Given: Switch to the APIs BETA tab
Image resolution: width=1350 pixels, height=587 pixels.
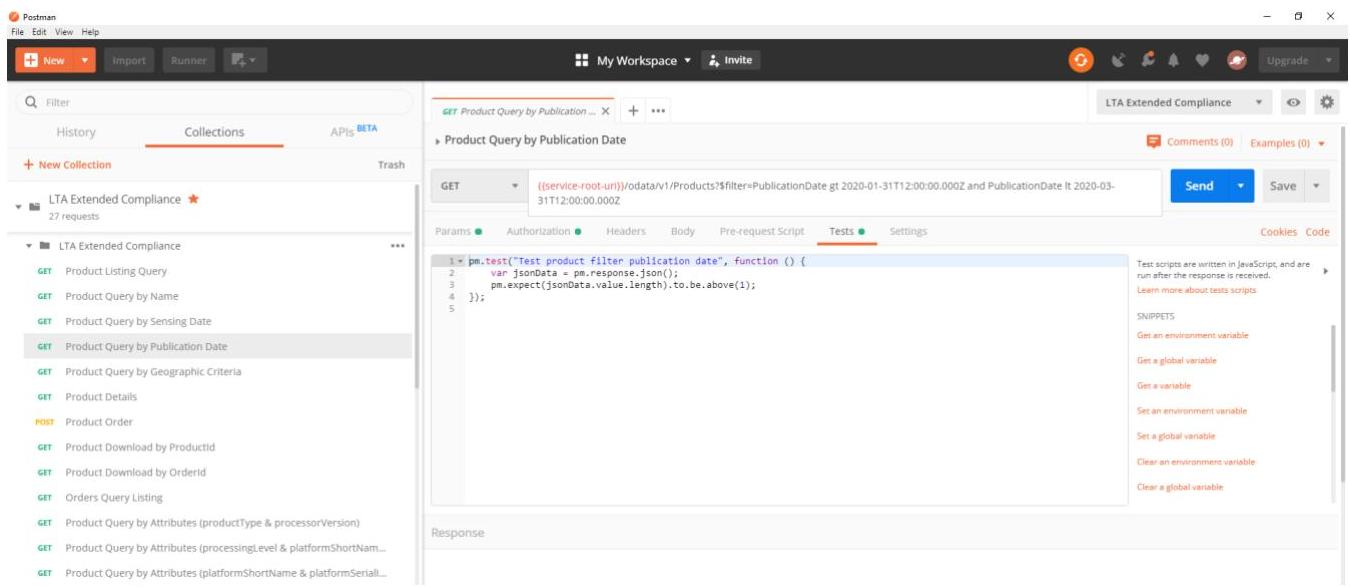Looking at the screenshot, I should [354, 131].
